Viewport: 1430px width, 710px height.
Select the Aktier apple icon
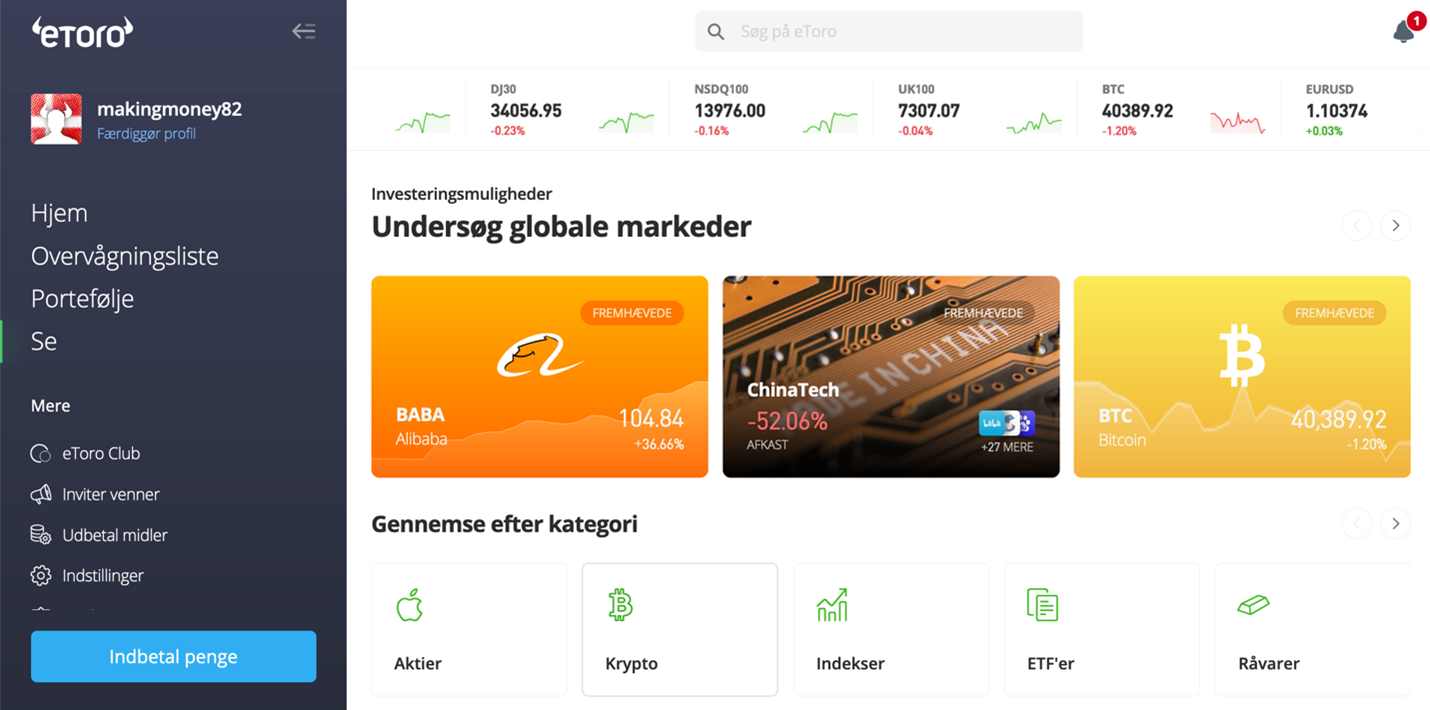[x=410, y=605]
